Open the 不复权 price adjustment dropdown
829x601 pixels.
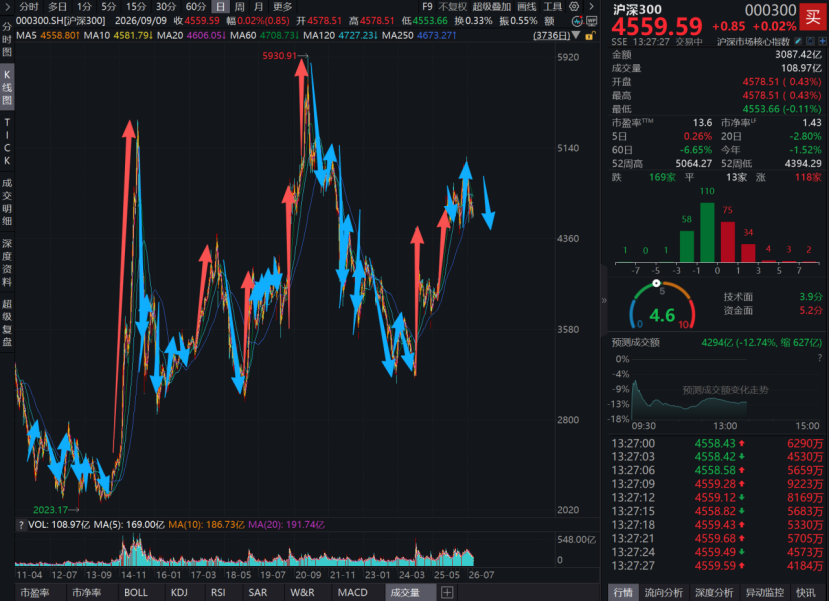pos(453,6)
